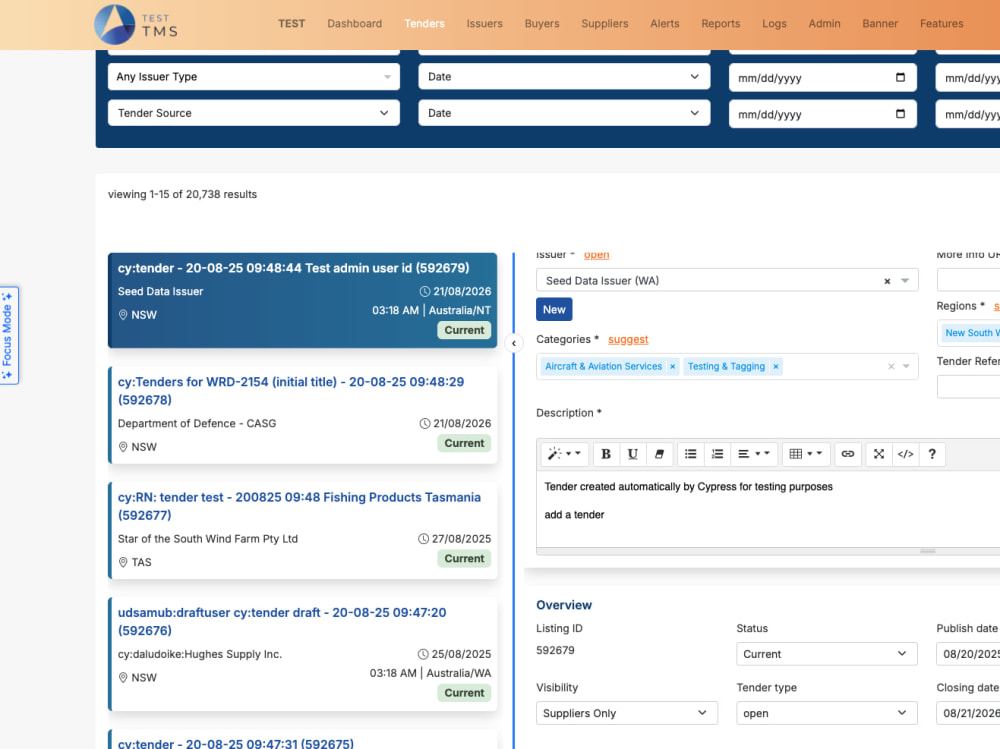Insert an unordered bullet list
Viewport: 1000px width, 749px height.
tap(691, 454)
